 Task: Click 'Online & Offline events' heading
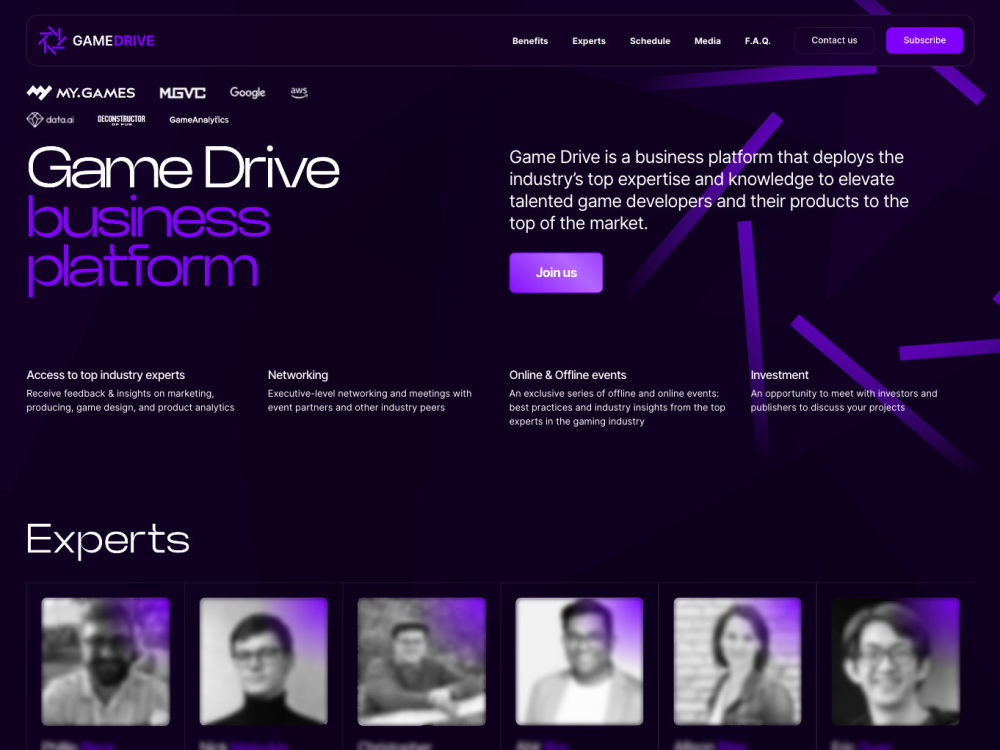tap(568, 375)
